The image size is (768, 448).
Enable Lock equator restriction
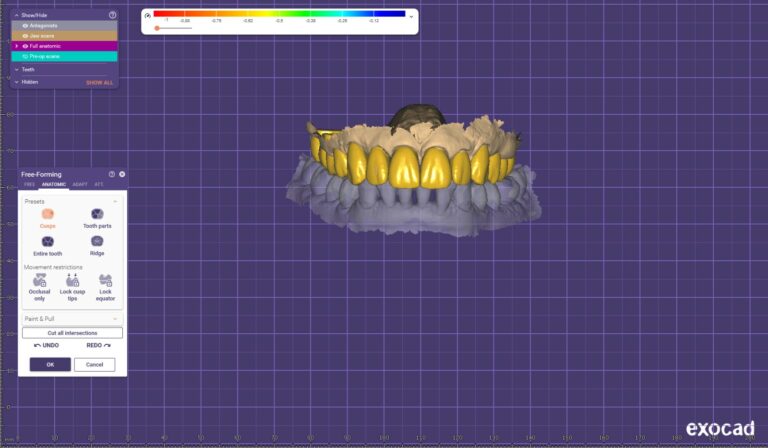click(105, 281)
